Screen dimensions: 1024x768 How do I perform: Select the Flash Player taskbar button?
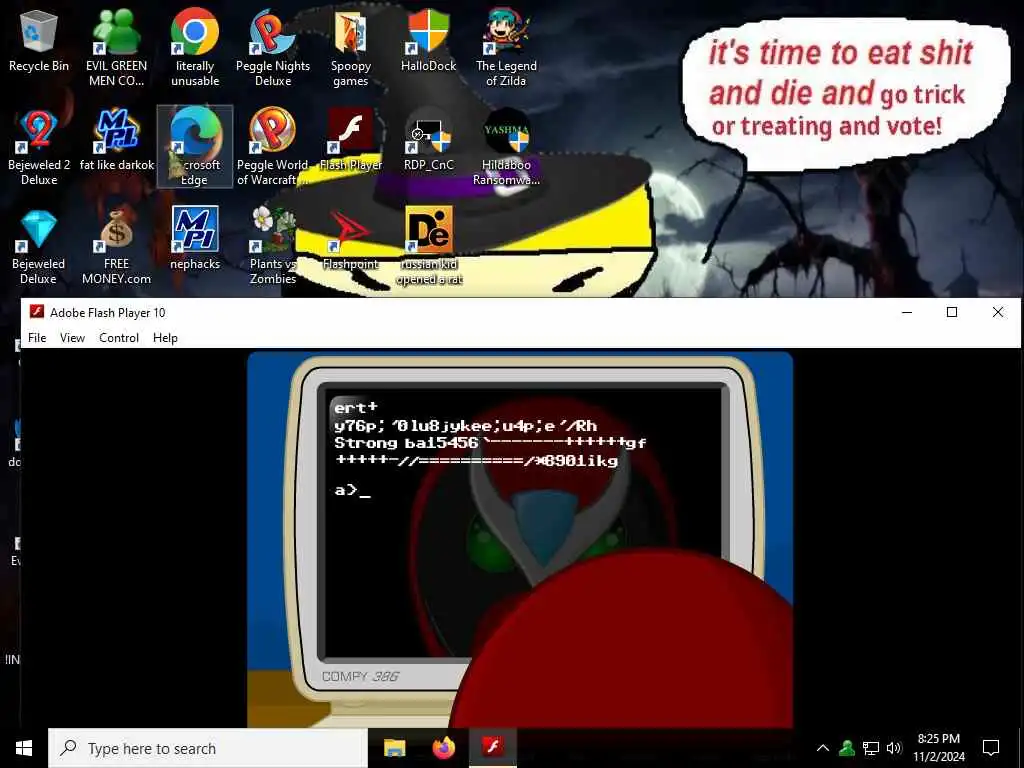493,748
